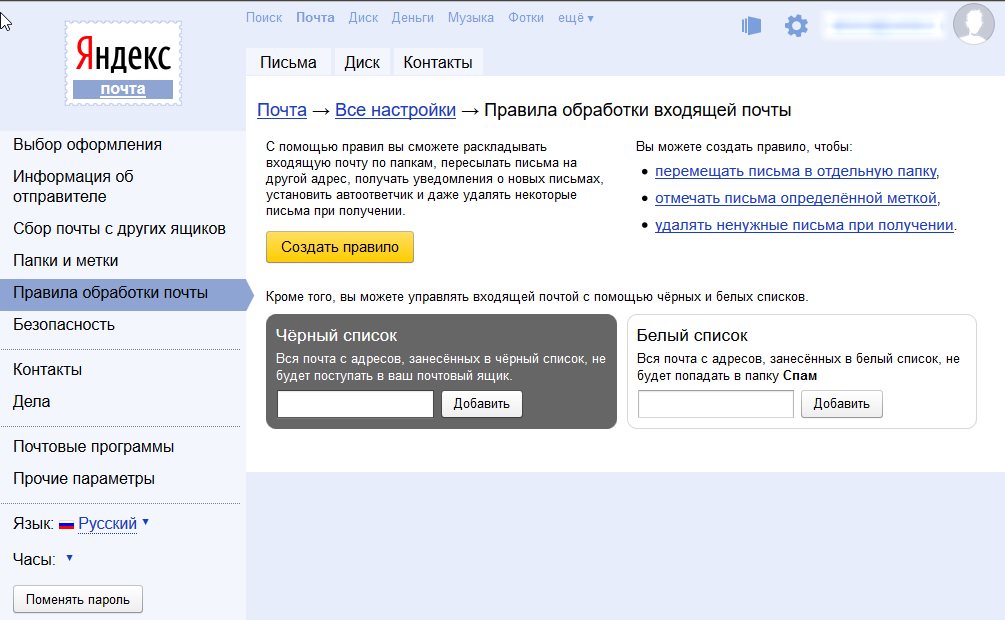Switch to the Письма tab
The height and width of the screenshot is (620, 1005).
click(x=288, y=62)
